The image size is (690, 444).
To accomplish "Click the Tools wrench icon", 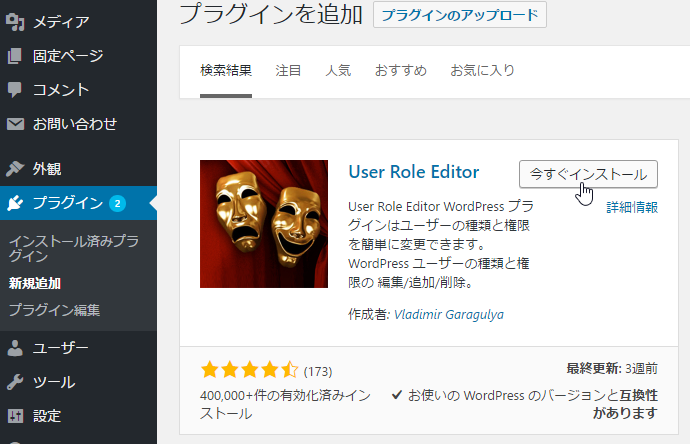I will click(15, 382).
